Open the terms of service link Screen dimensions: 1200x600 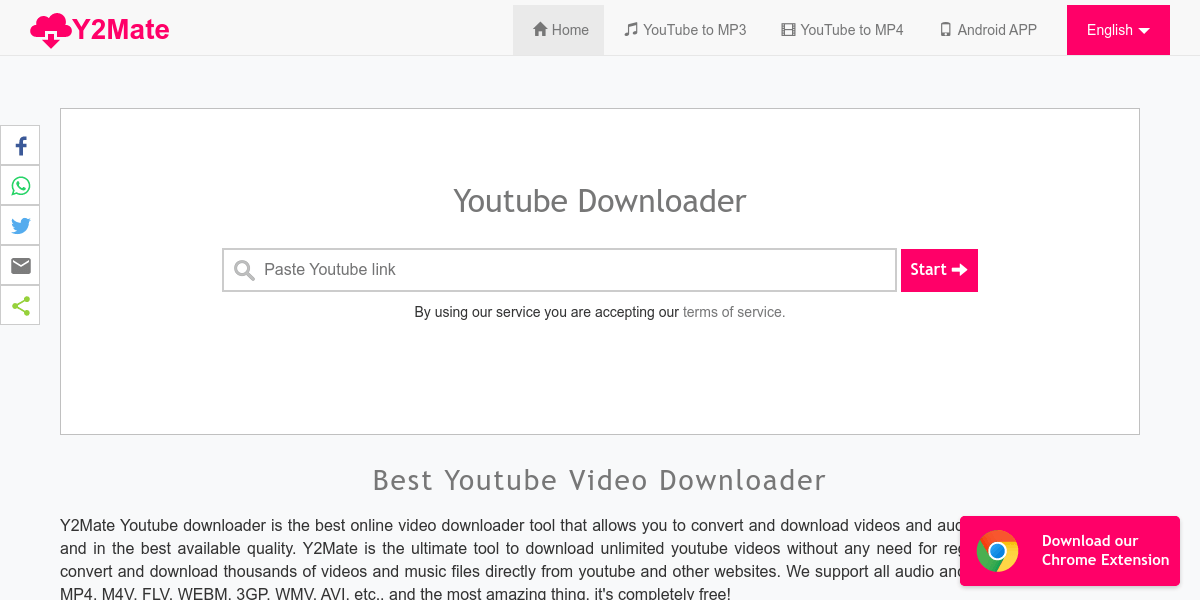click(734, 312)
